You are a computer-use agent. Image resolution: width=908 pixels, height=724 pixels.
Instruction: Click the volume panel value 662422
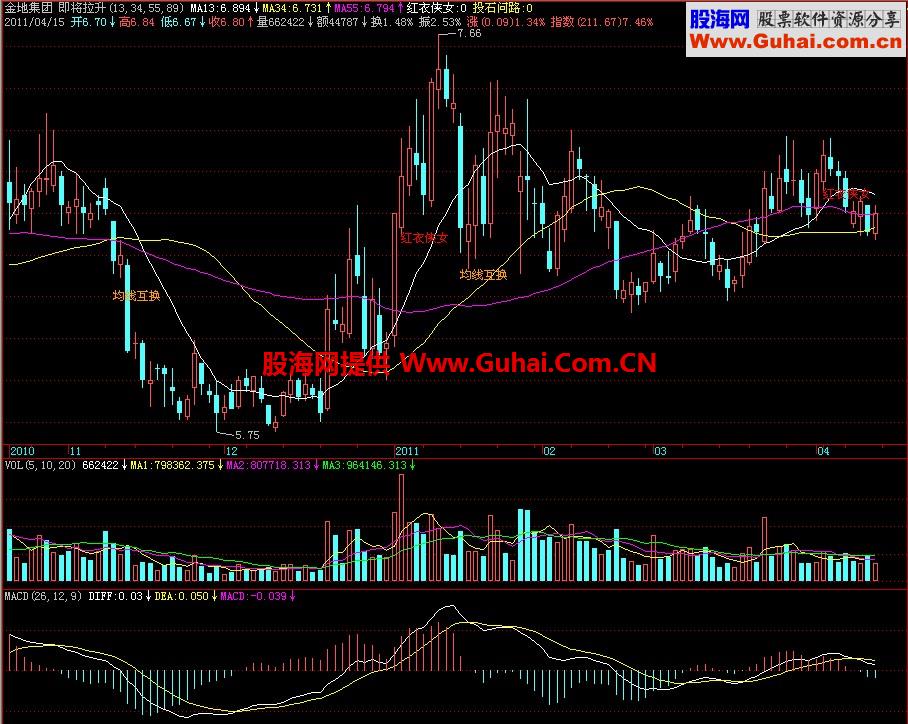[x=100, y=465]
